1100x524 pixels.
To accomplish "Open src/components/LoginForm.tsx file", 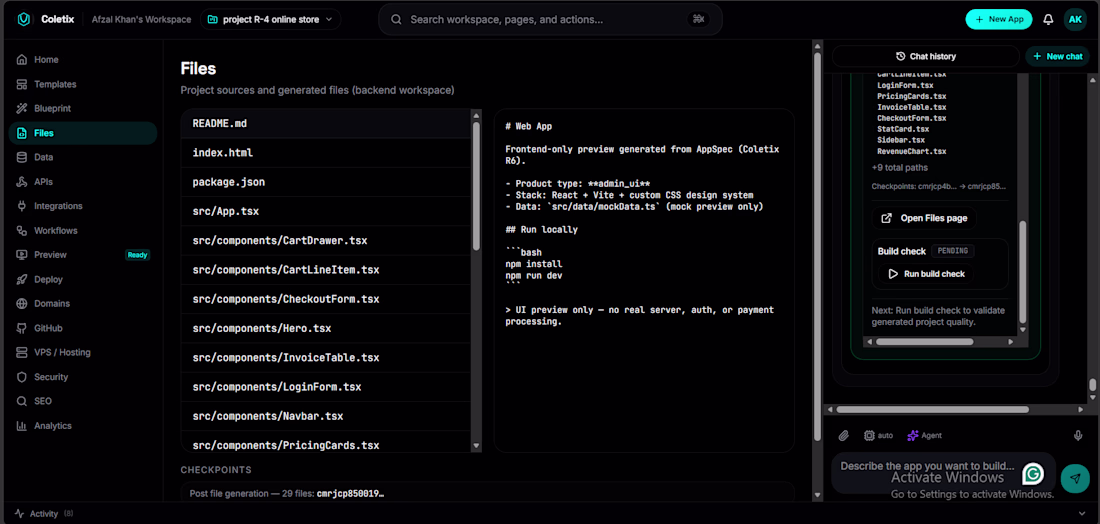I will [x=326, y=387].
